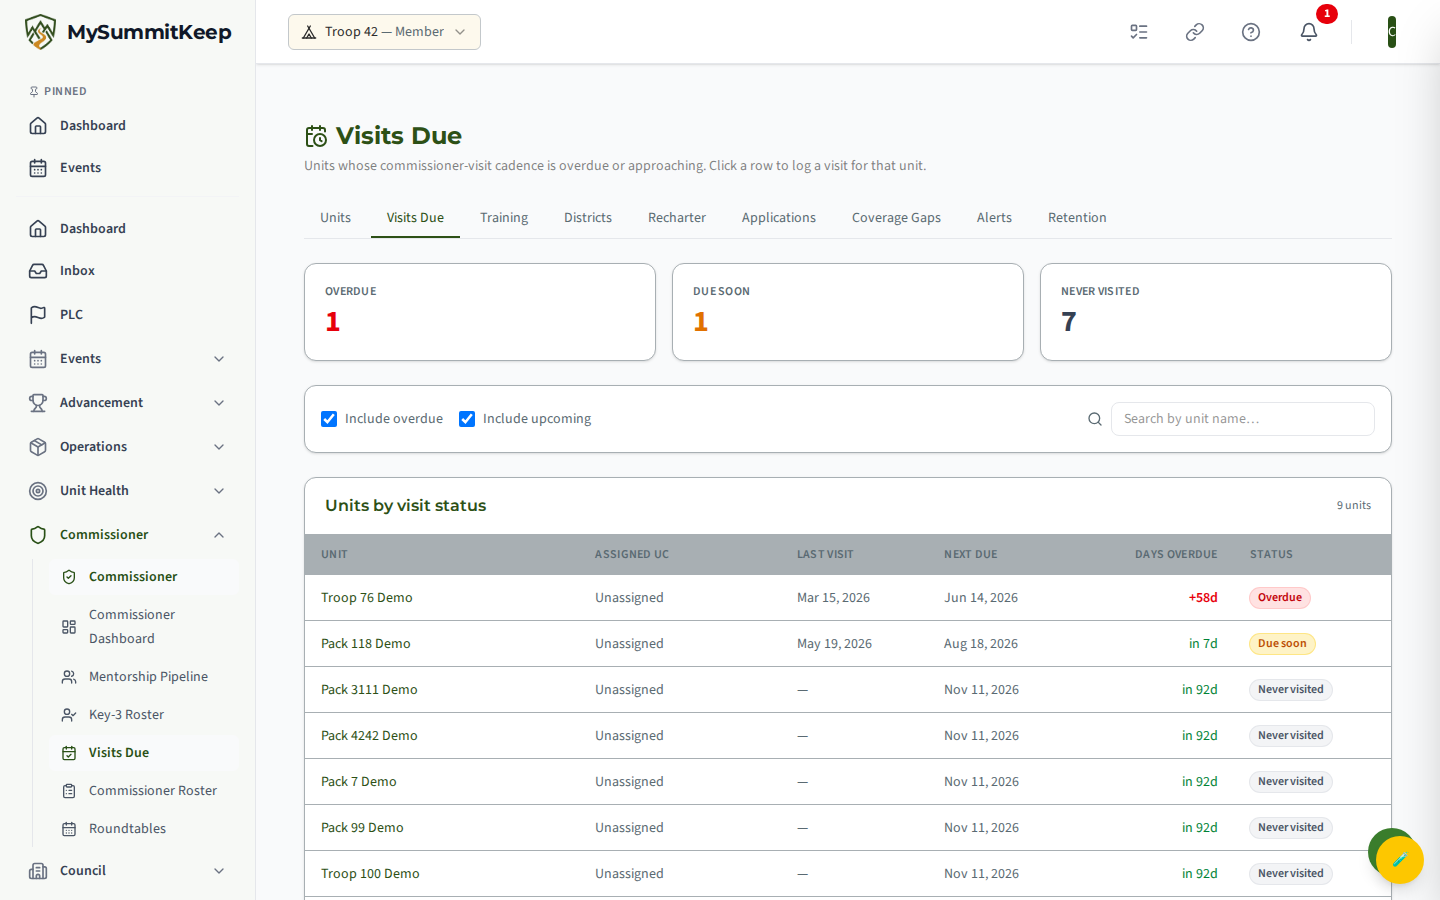Viewport: 1440px width, 900px height.
Task: Click the Unit Health target icon
Action: coord(38,491)
